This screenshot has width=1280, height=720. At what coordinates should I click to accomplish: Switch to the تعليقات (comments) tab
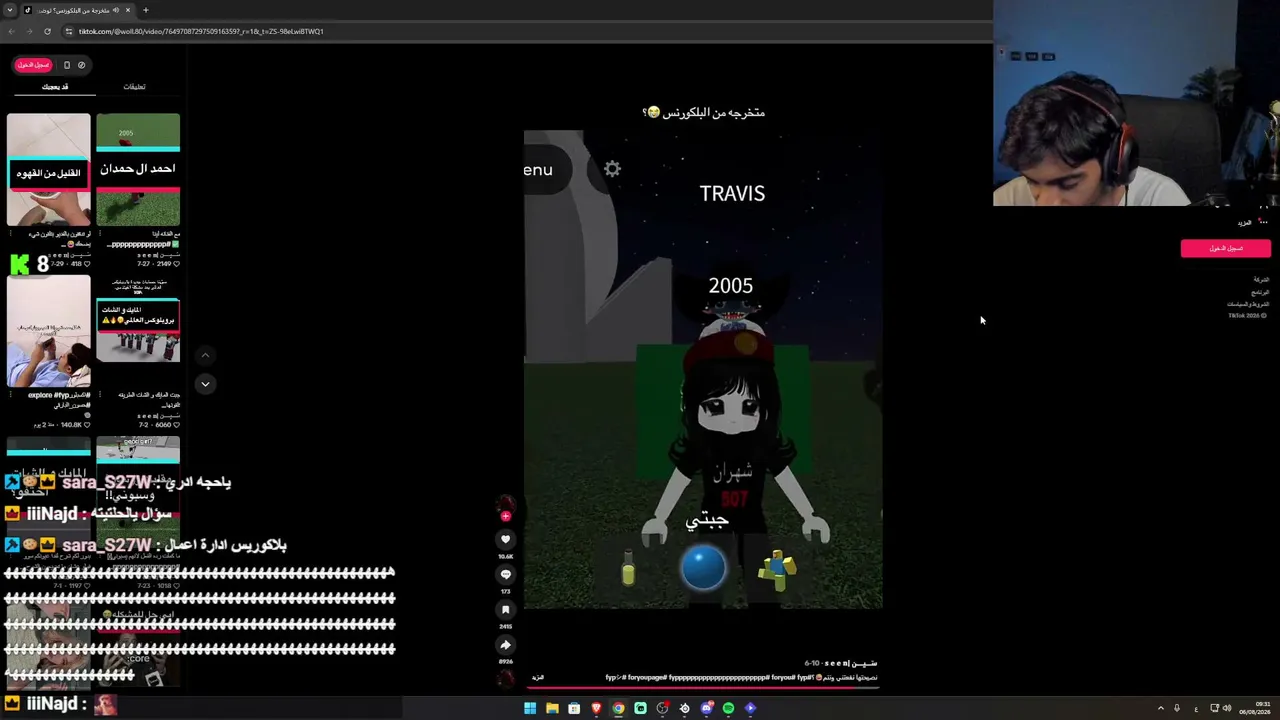[134, 87]
